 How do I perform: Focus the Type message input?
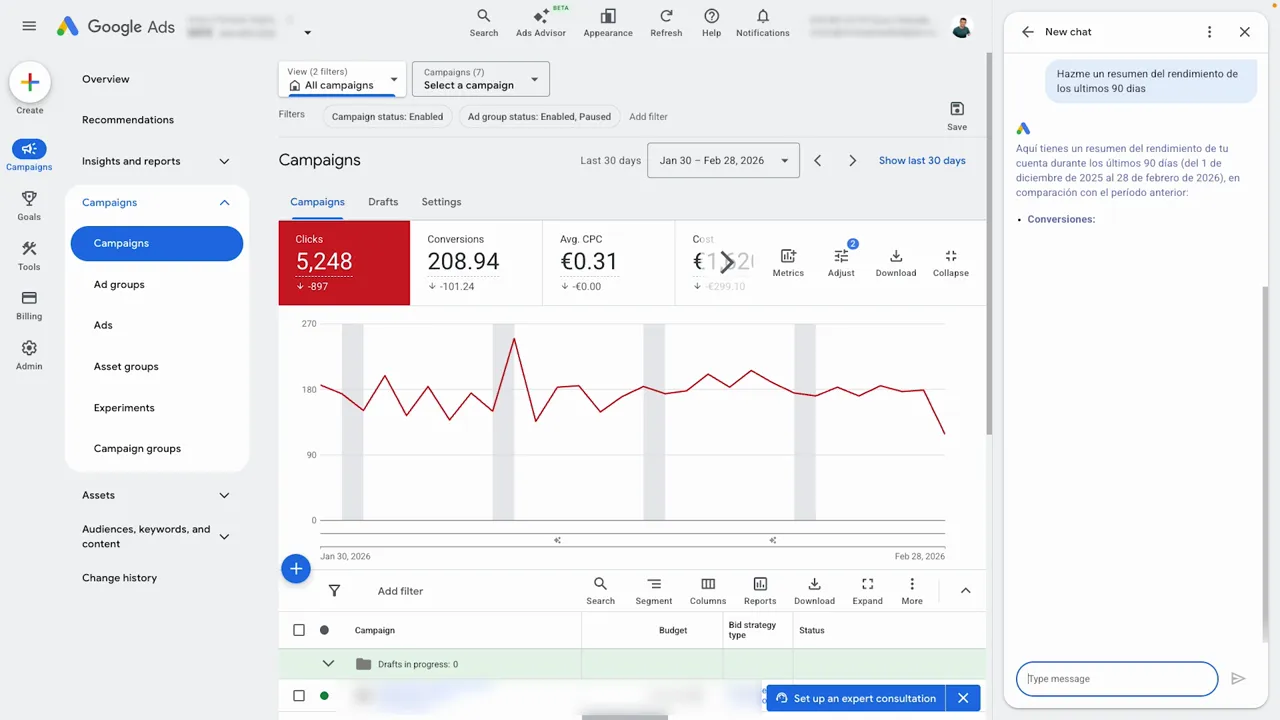(1117, 679)
